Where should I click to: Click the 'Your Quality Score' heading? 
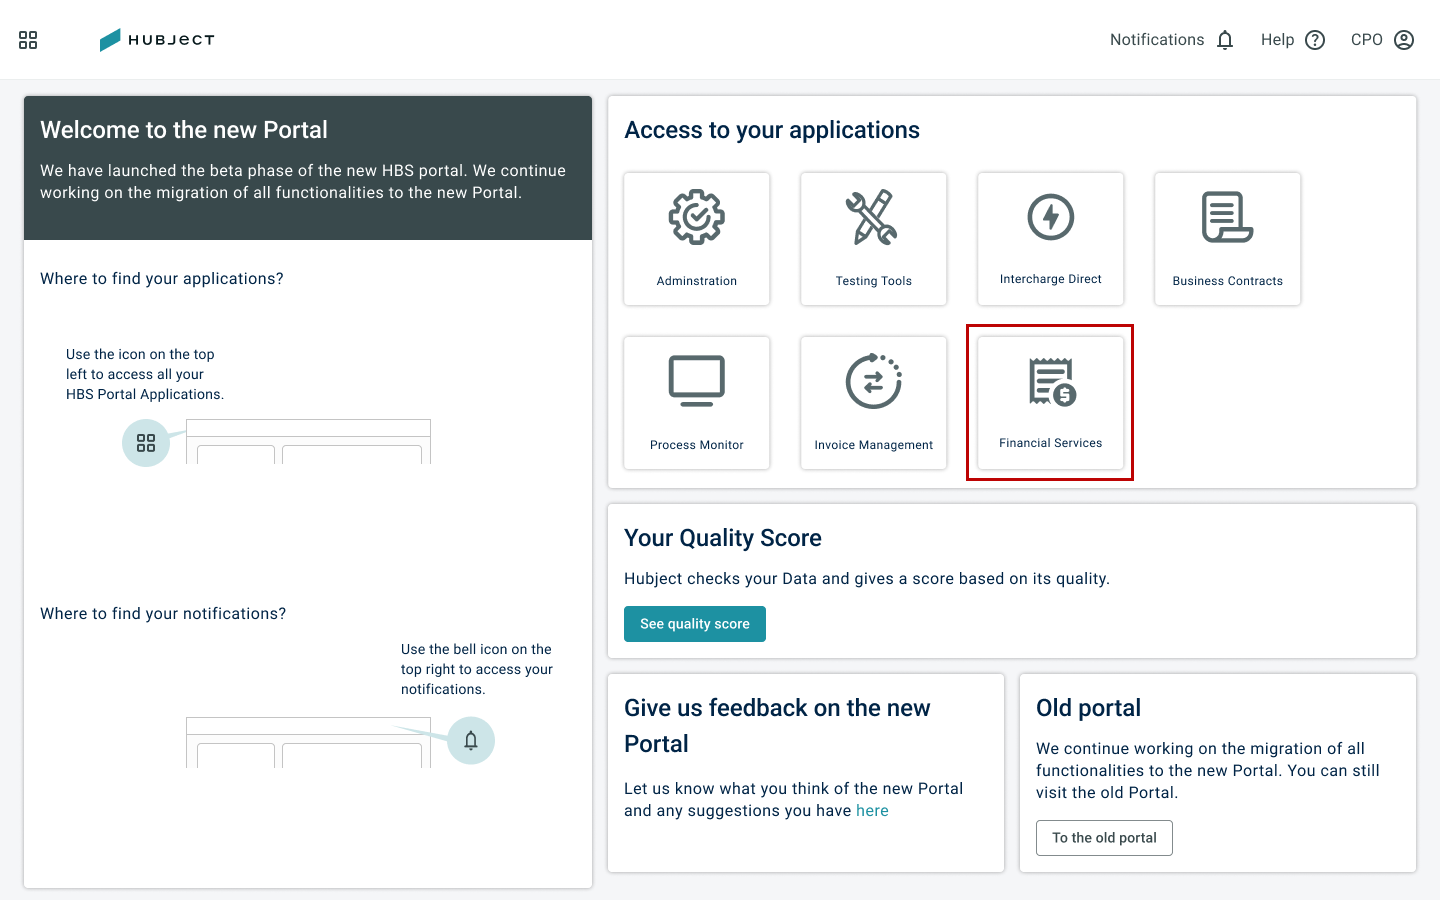[x=723, y=538]
